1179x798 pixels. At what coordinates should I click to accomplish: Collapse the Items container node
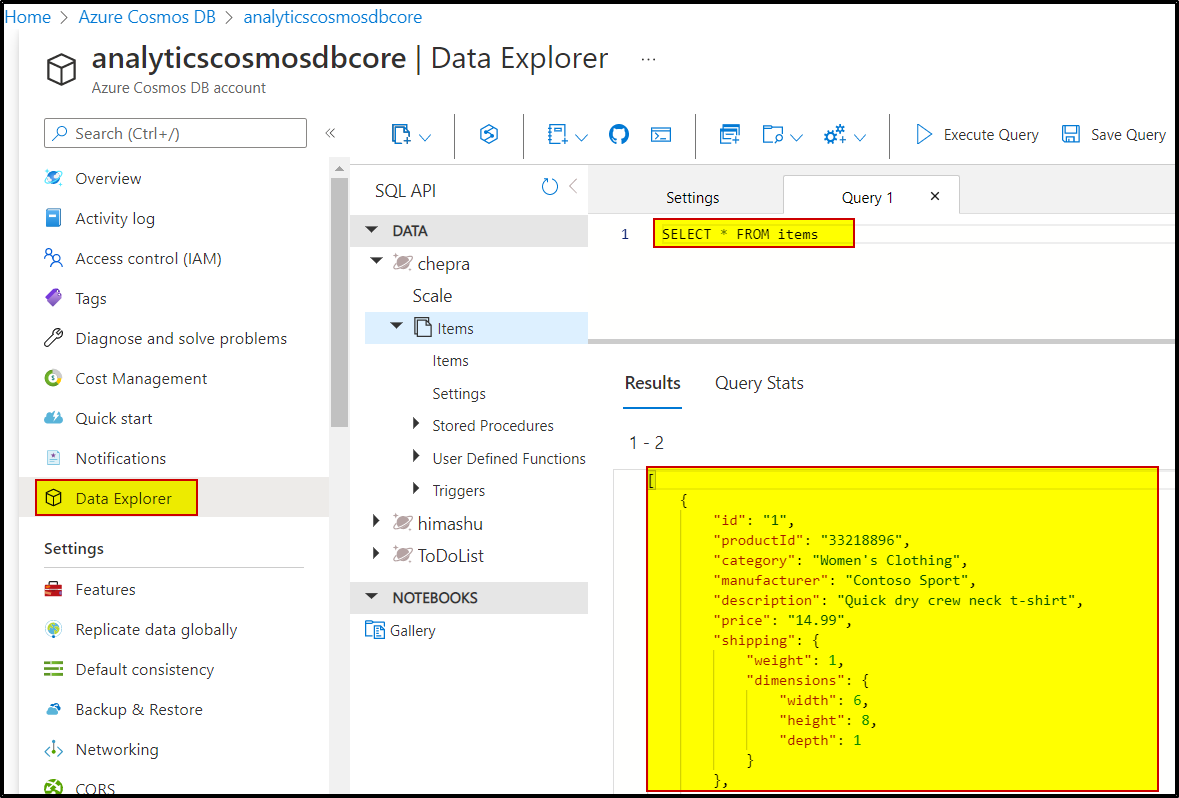coord(396,326)
